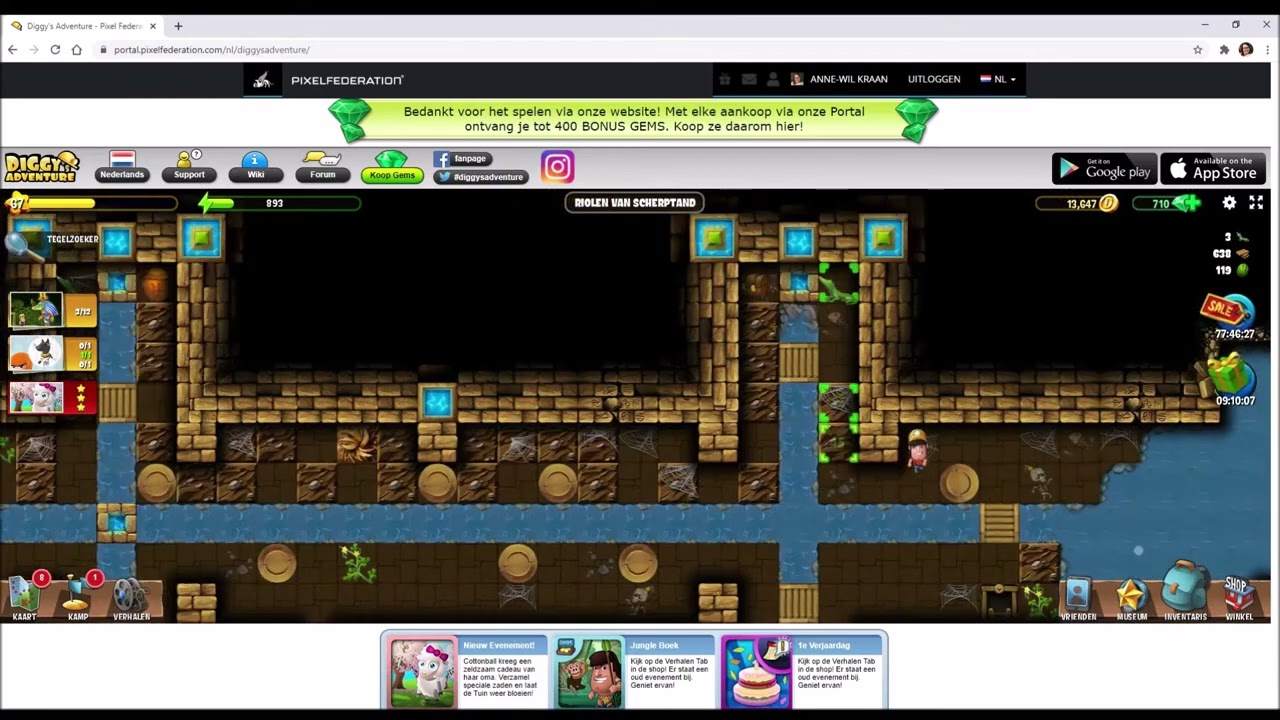
Task: Open portal messages envelope icon
Action: pyautogui.click(x=749, y=79)
